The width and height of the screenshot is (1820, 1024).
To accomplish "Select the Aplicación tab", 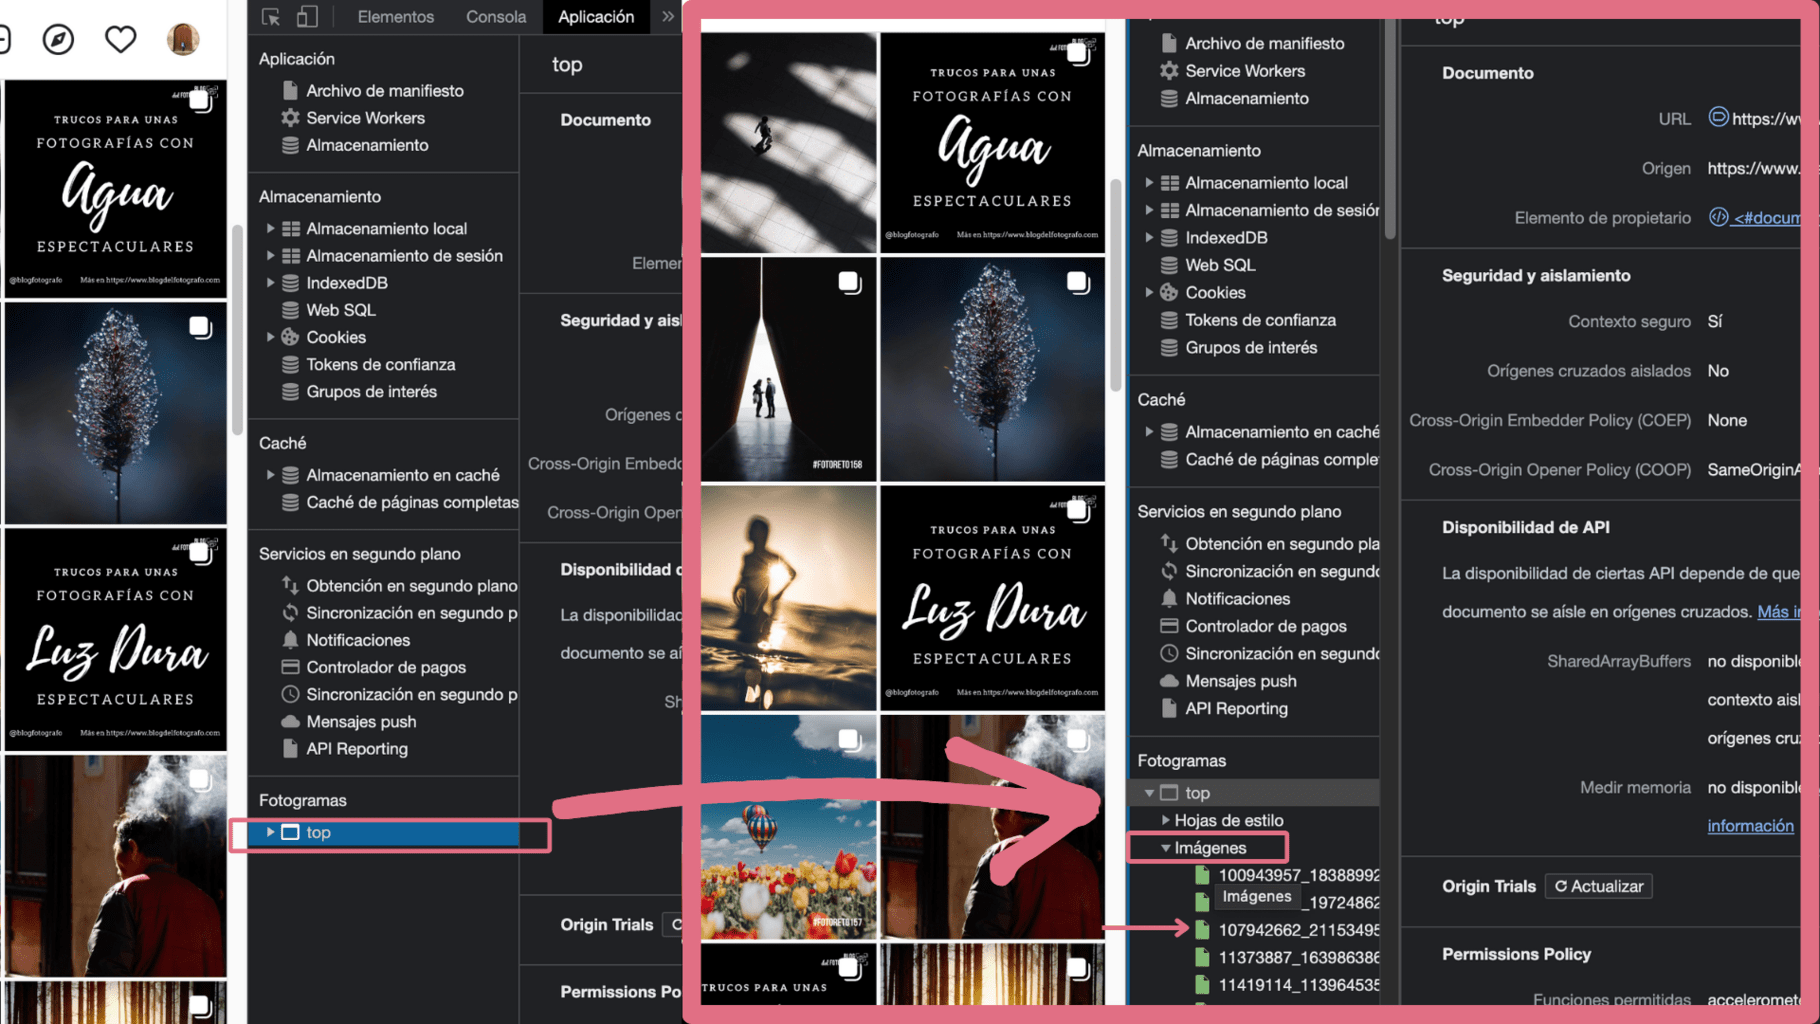I will (x=596, y=17).
